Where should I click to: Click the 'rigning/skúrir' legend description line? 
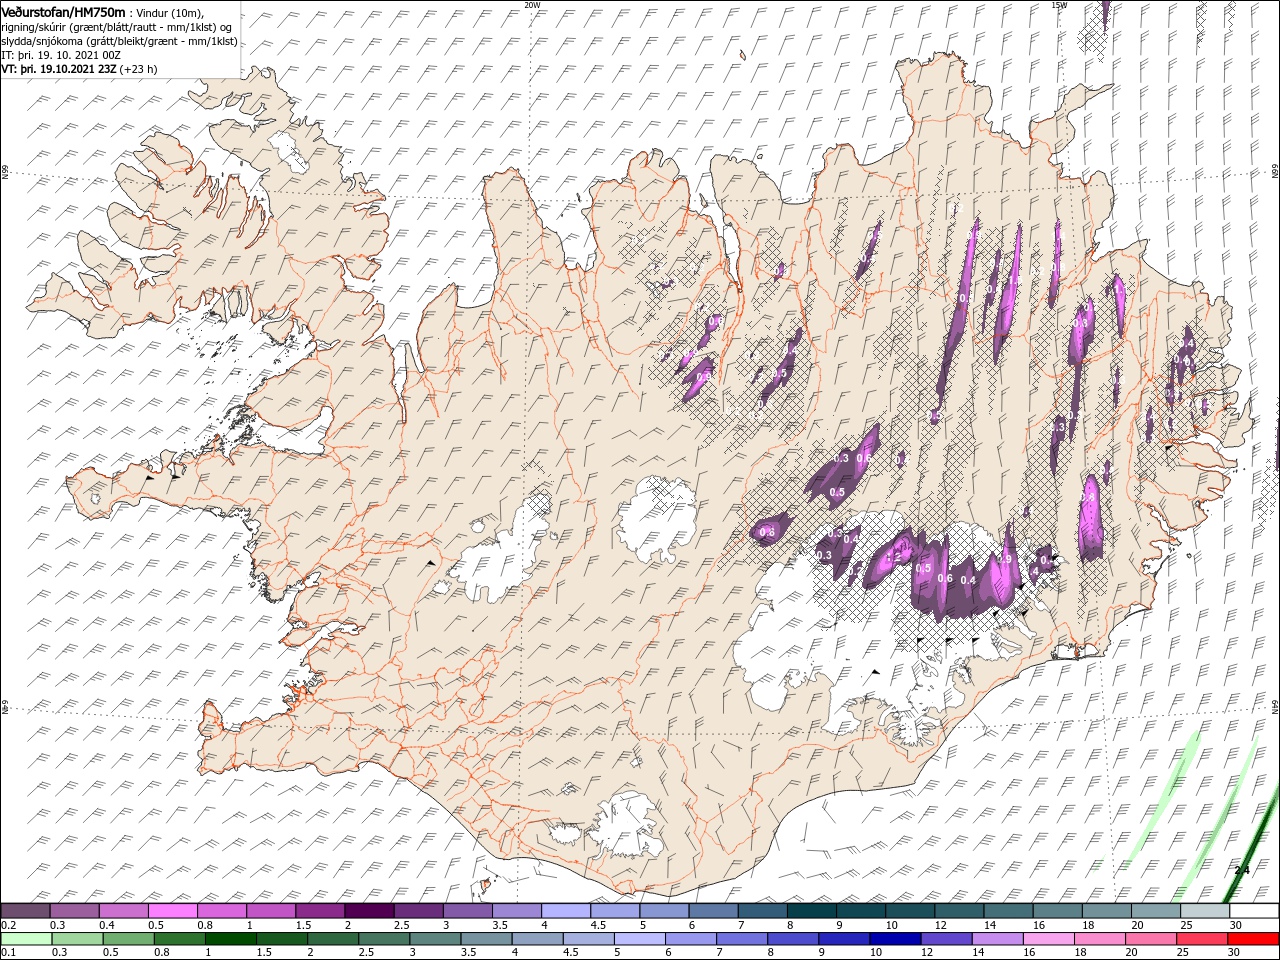click(x=118, y=27)
